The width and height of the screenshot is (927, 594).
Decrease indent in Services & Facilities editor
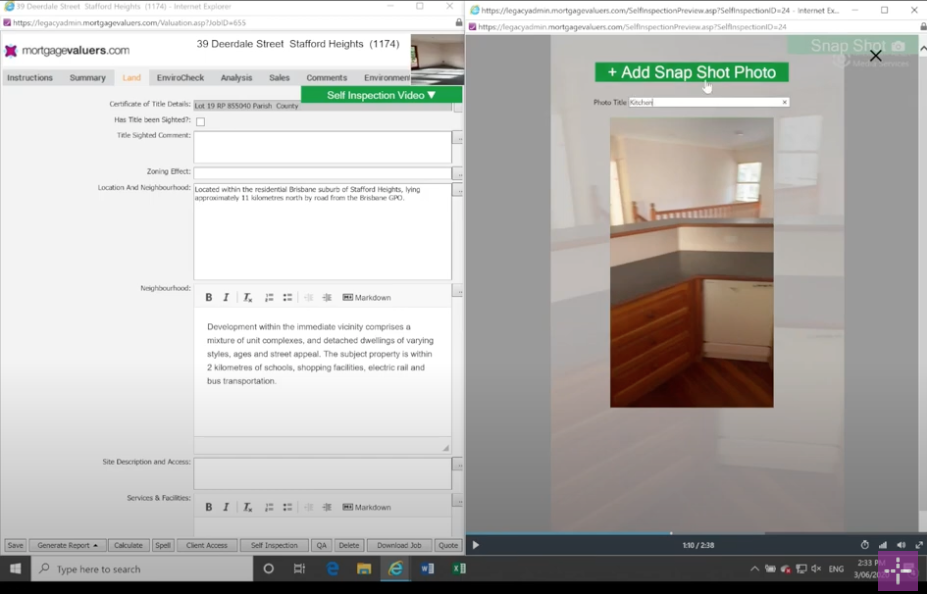point(309,507)
